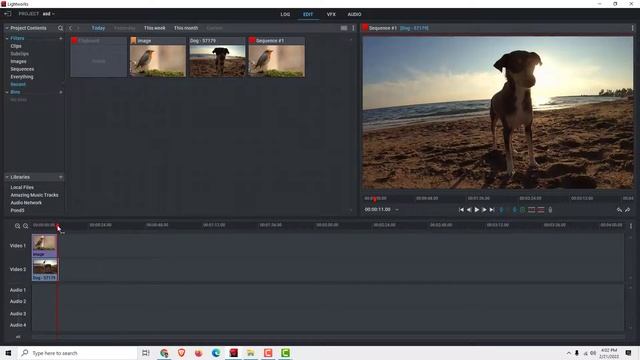Switch to the LOG tab

click(x=285, y=14)
